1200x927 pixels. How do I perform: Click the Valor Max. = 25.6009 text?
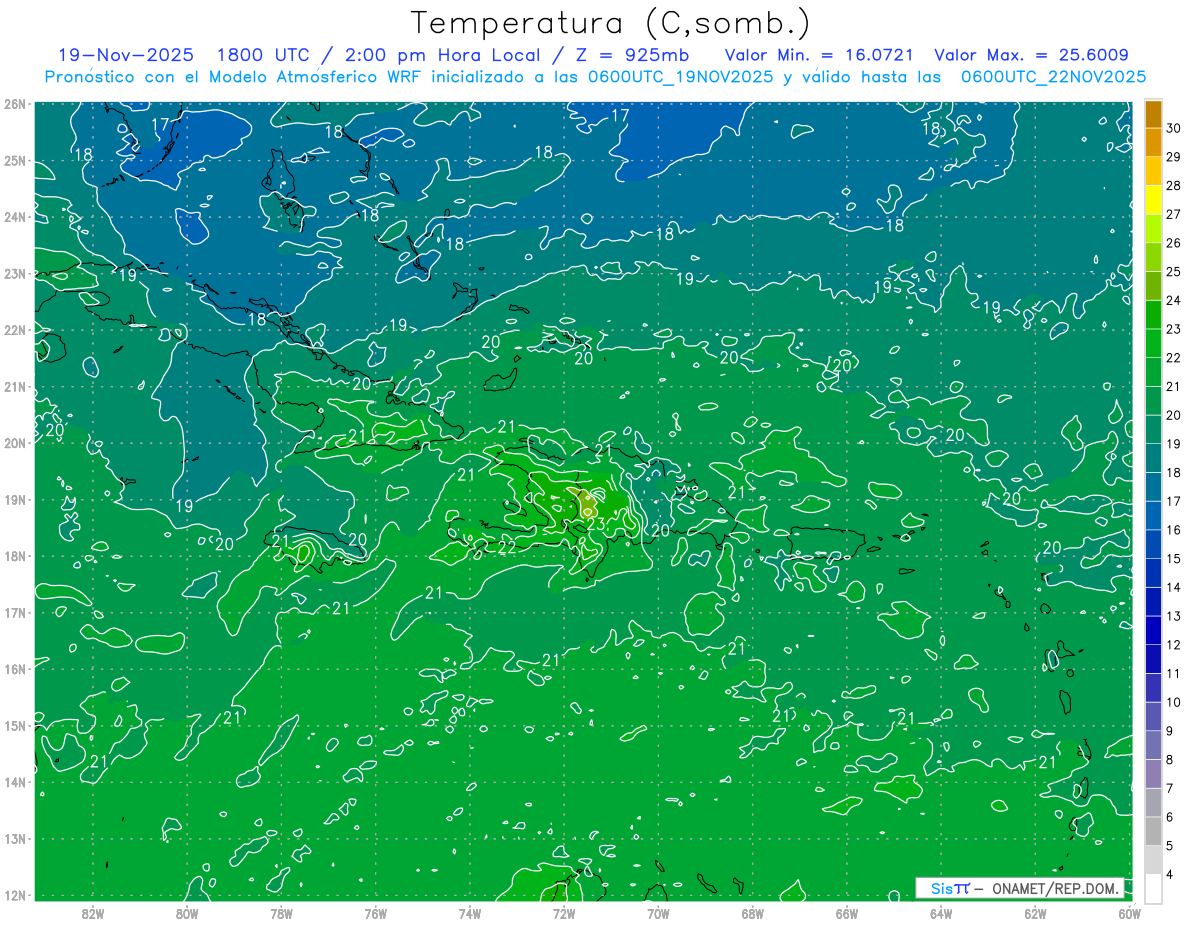[x=1031, y=55]
